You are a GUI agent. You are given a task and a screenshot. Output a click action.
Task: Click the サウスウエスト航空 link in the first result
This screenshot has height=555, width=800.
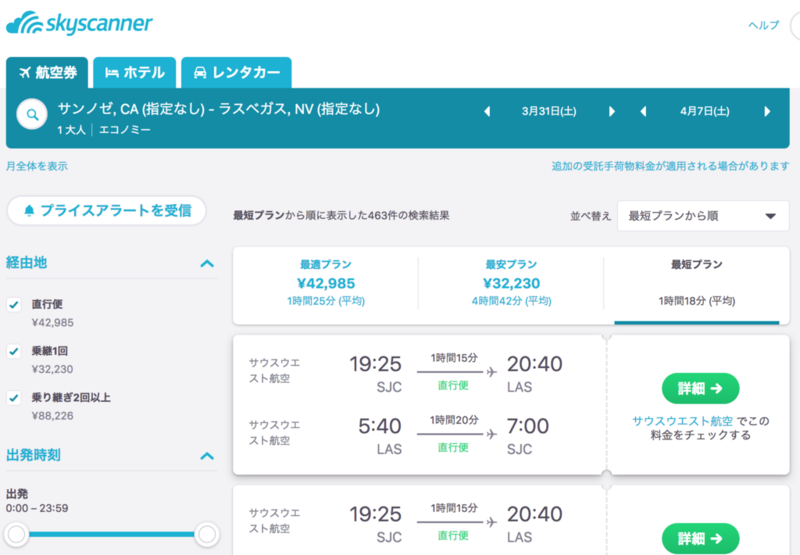click(683, 421)
